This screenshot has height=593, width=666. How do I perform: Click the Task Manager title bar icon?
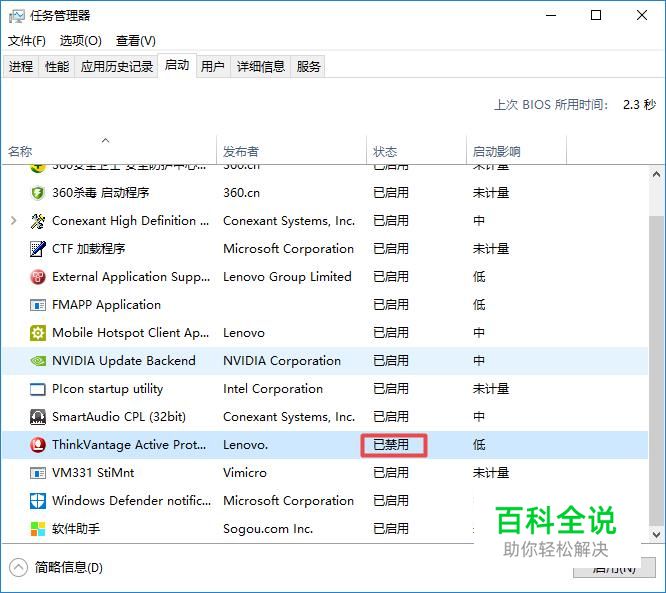coord(17,16)
